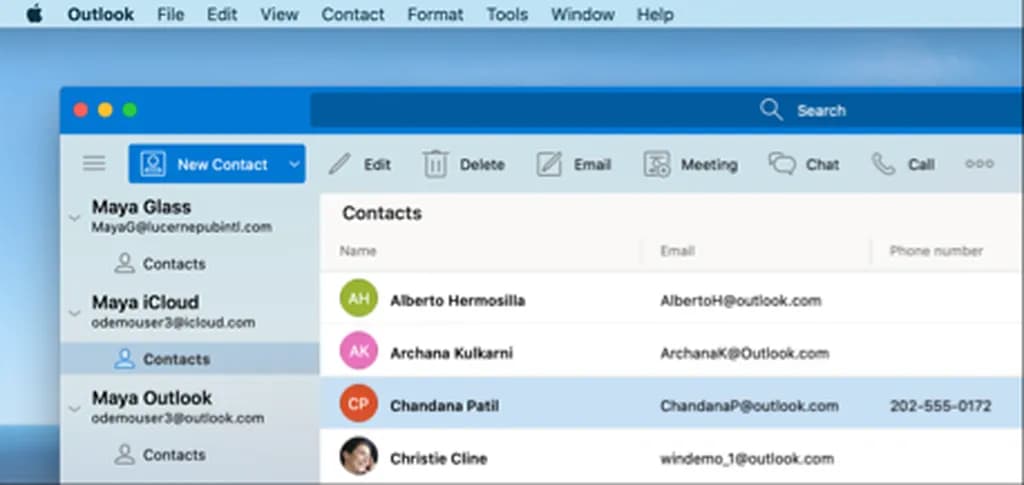This screenshot has height=485, width=1024.
Task: Collapse the Maya iCloud account section
Action: [73, 312]
